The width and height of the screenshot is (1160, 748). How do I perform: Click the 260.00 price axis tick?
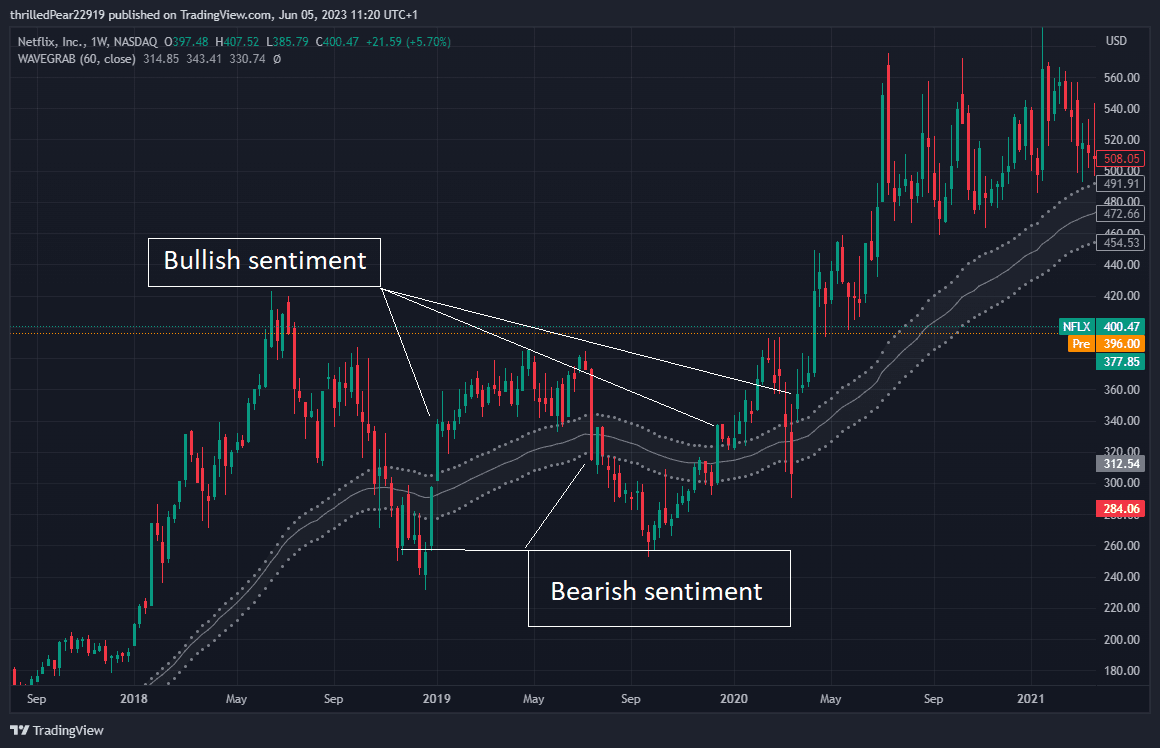(1122, 546)
